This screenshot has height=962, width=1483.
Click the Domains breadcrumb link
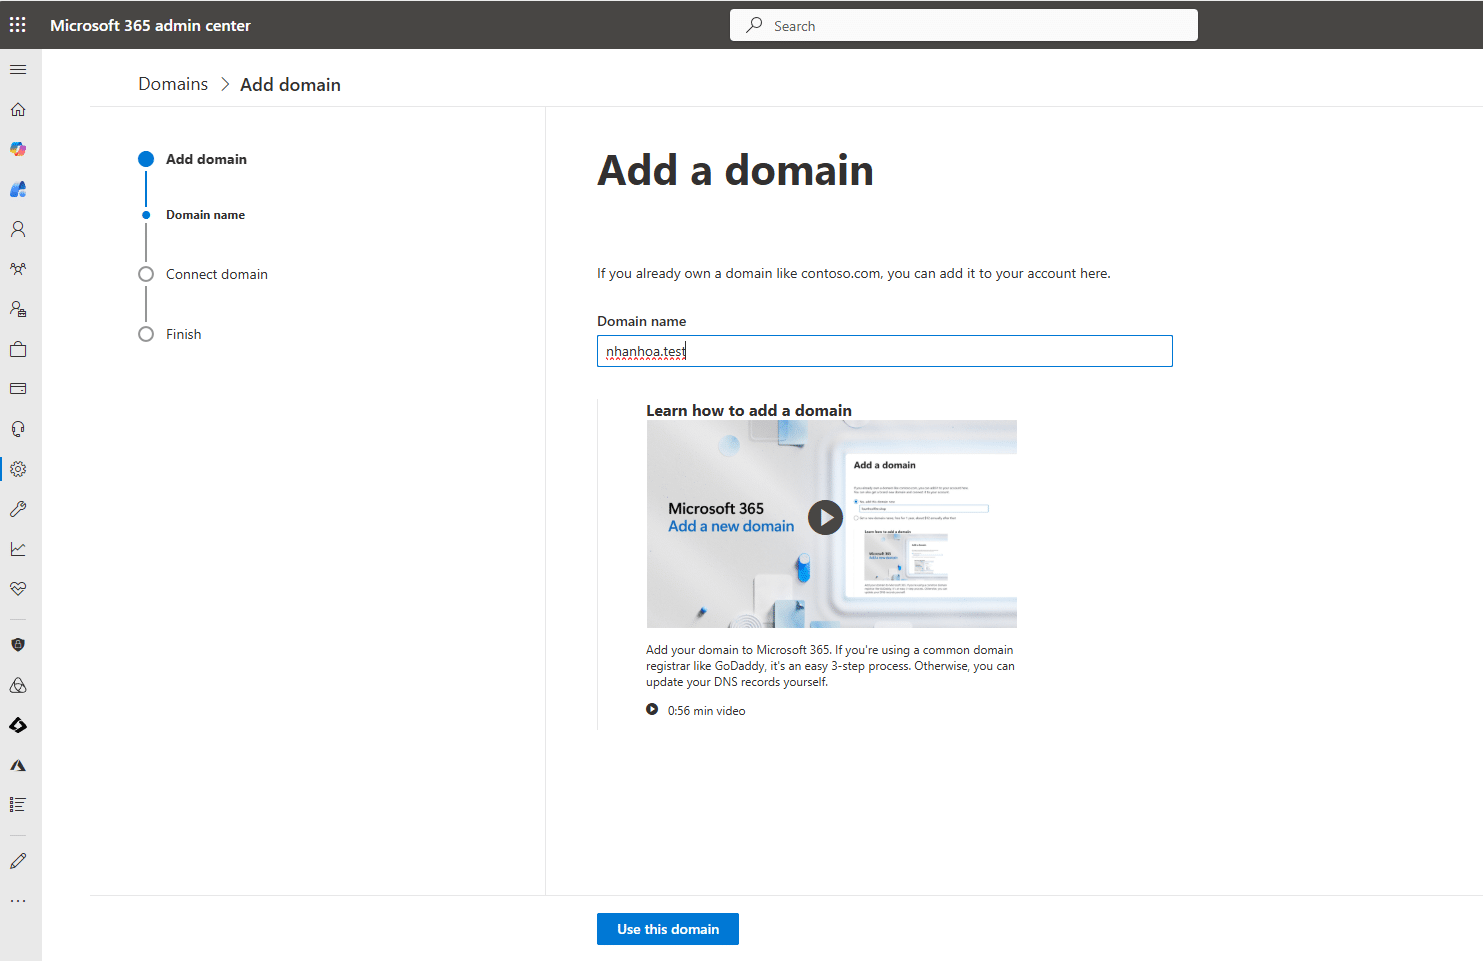click(x=173, y=85)
